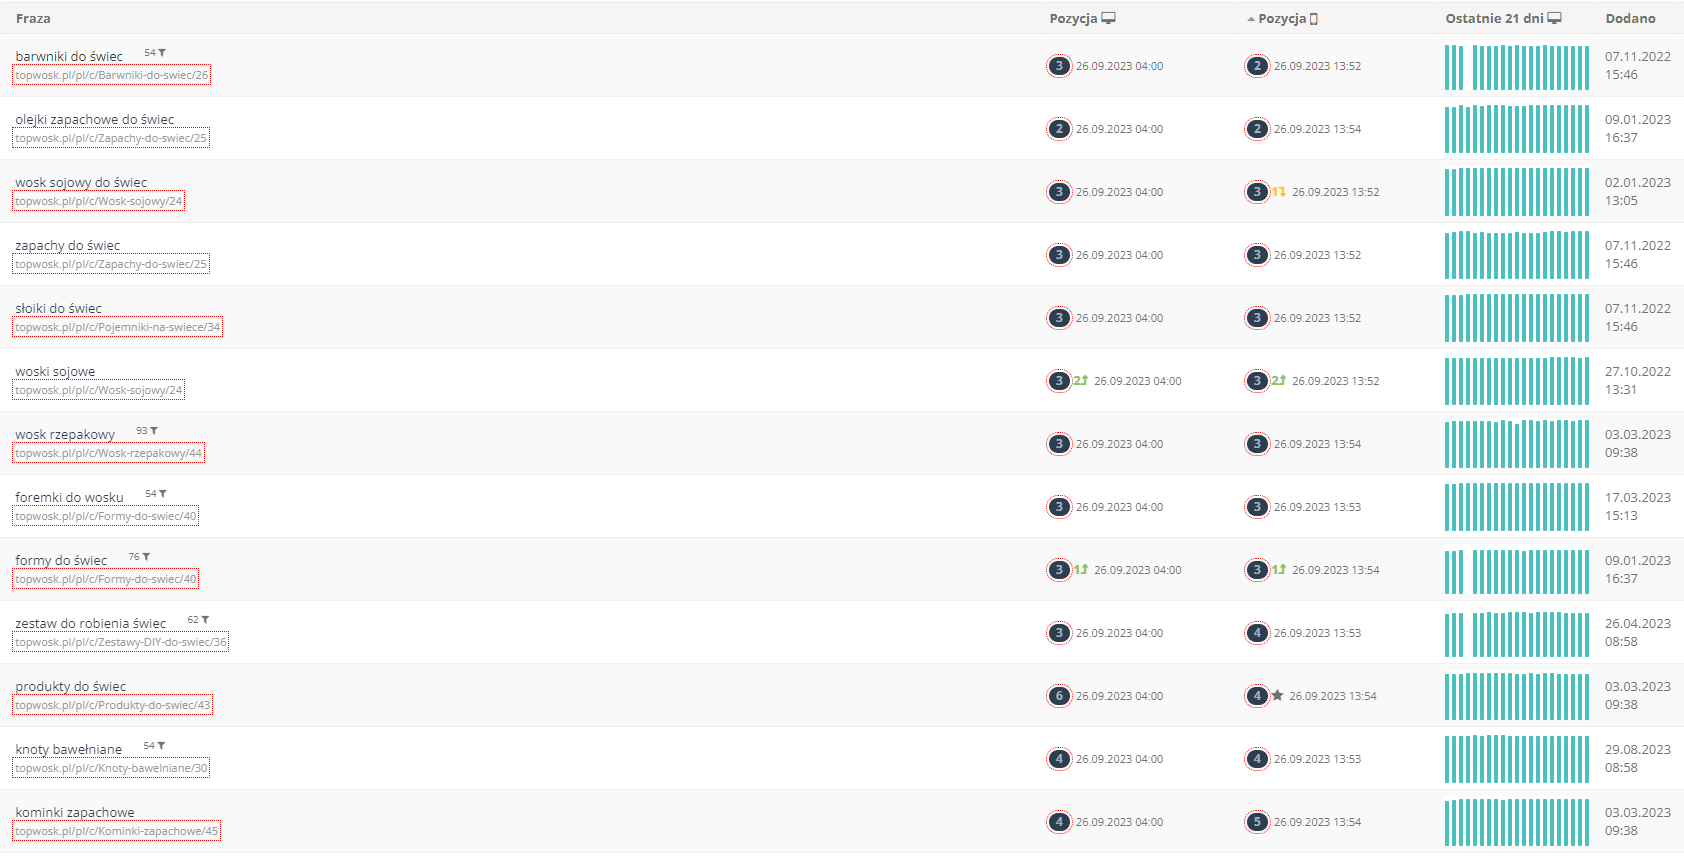Click the mobile position badge 5 for kominki zapachowe
The width and height of the screenshot is (1684, 856).
click(x=1257, y=822)
